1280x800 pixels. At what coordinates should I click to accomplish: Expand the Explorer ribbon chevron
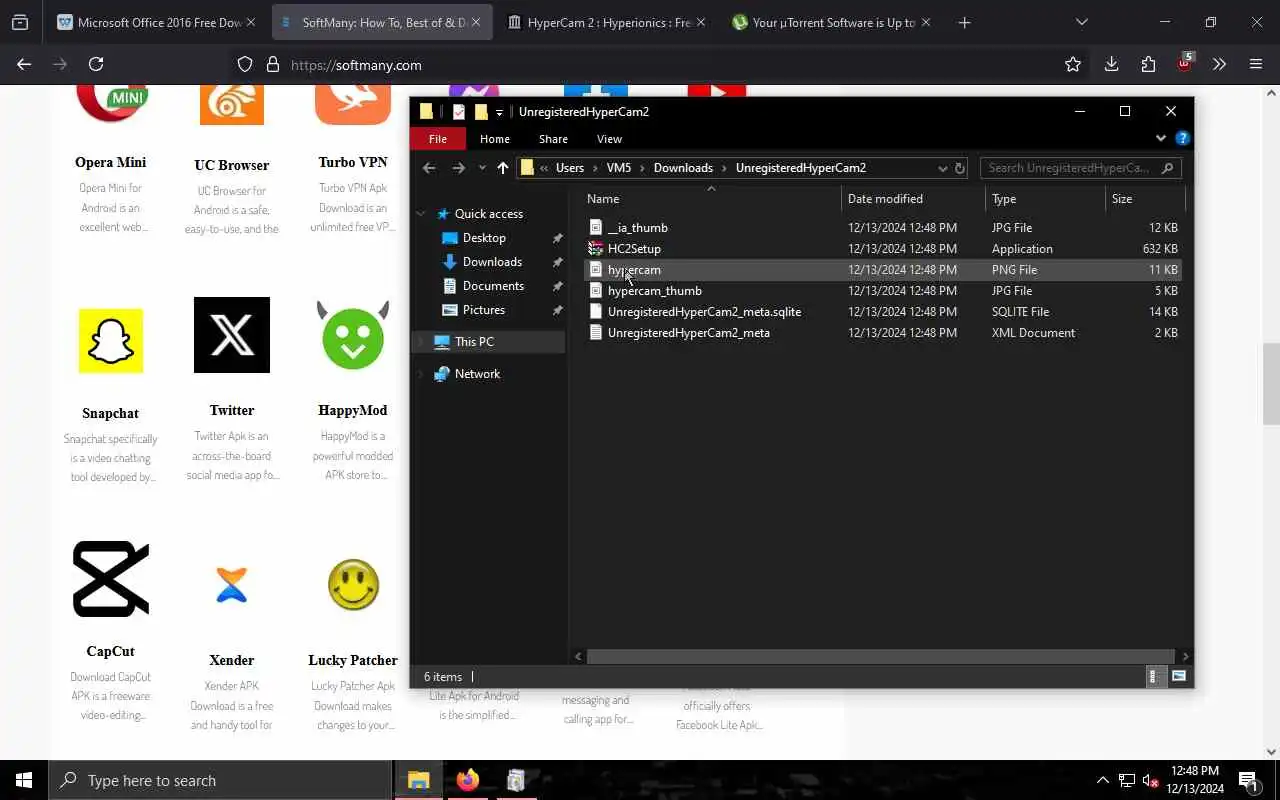pos(1160,138)
